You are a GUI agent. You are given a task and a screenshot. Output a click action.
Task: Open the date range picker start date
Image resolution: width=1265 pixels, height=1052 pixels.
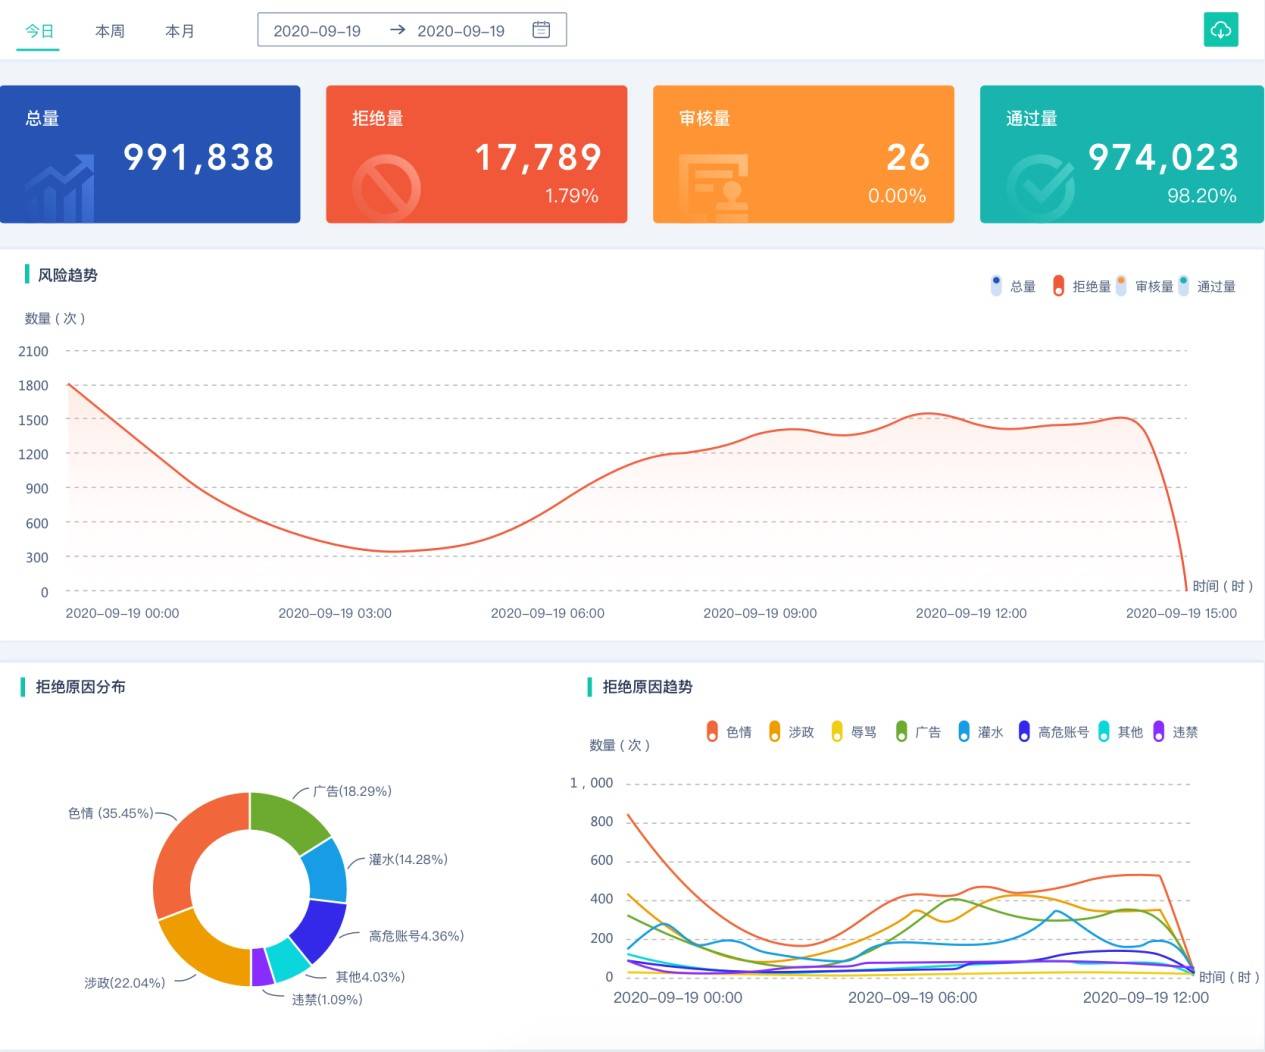pos(317,31)
